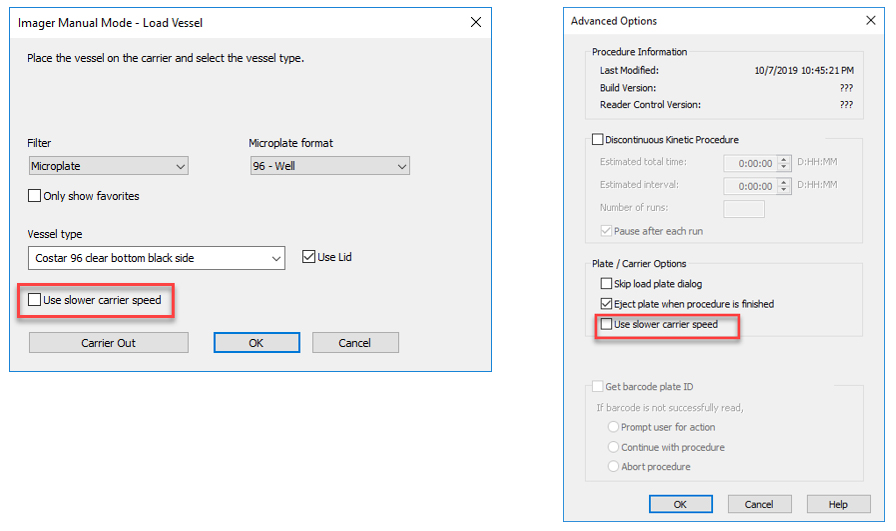Click the Number of runs field

pos(743,208)
